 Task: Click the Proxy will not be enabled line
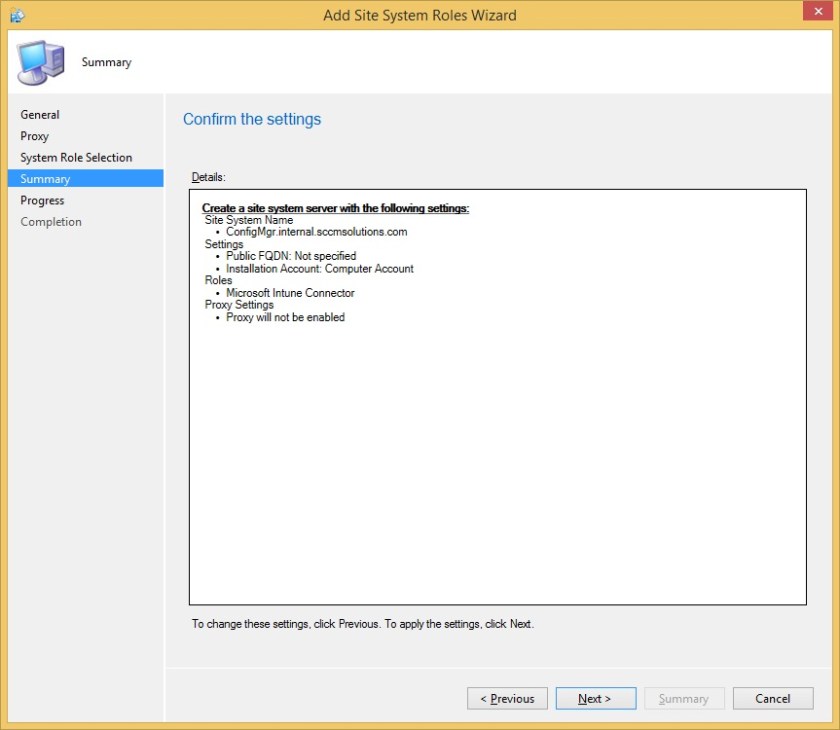(x=287, y=317)
